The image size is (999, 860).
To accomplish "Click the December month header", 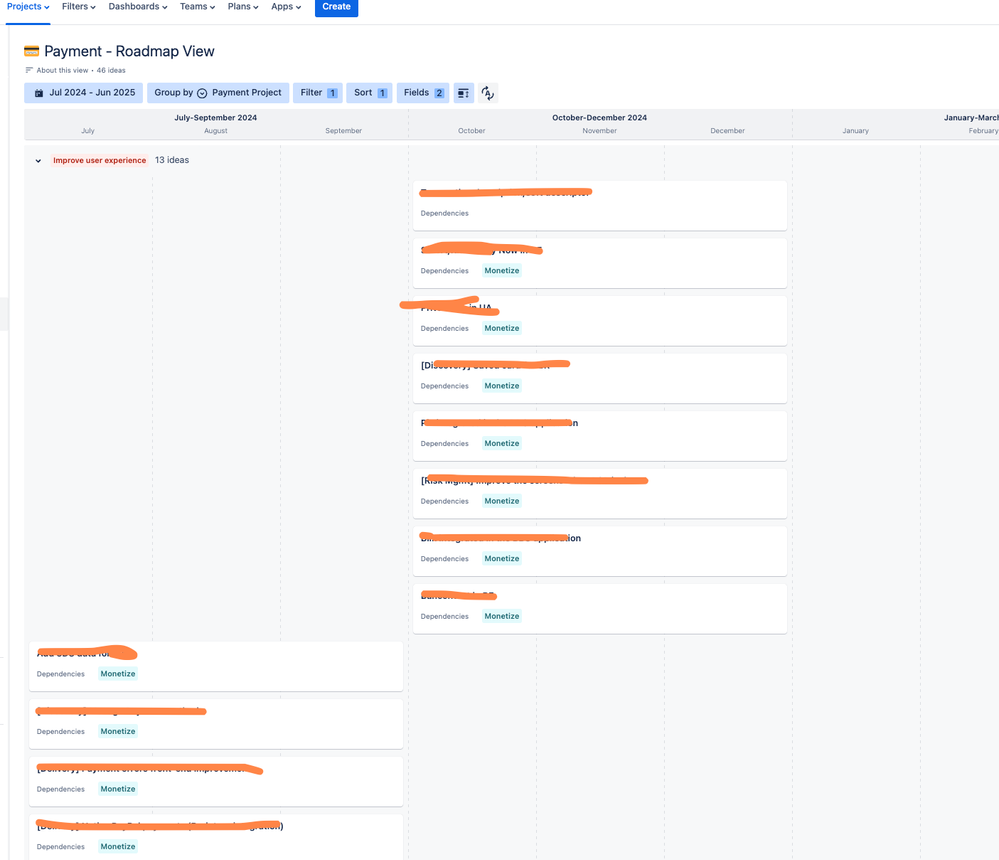I will pyautogui.click(x=728, y=131).
